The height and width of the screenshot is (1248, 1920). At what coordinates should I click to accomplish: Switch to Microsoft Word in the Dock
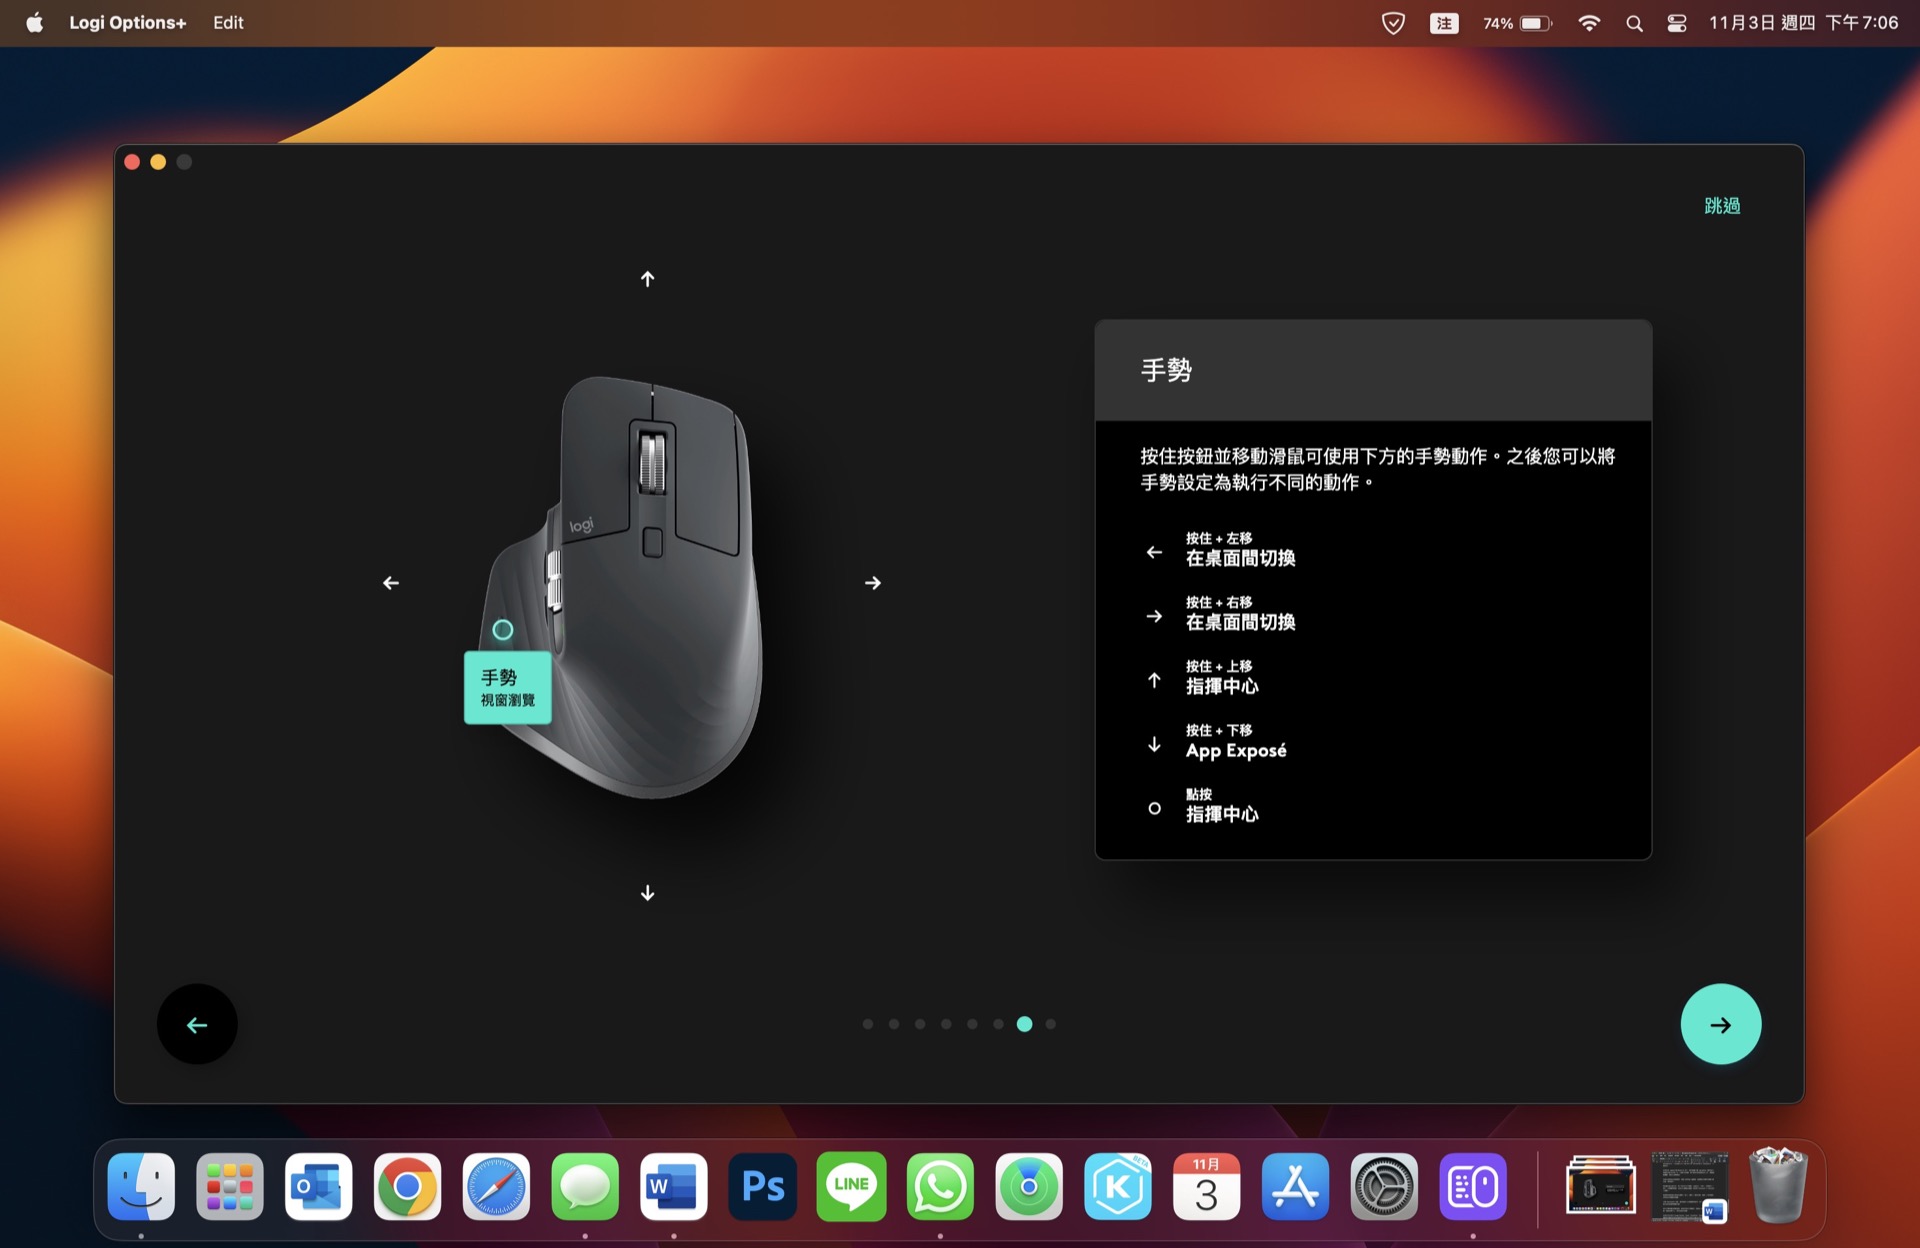pos(674,1187)
